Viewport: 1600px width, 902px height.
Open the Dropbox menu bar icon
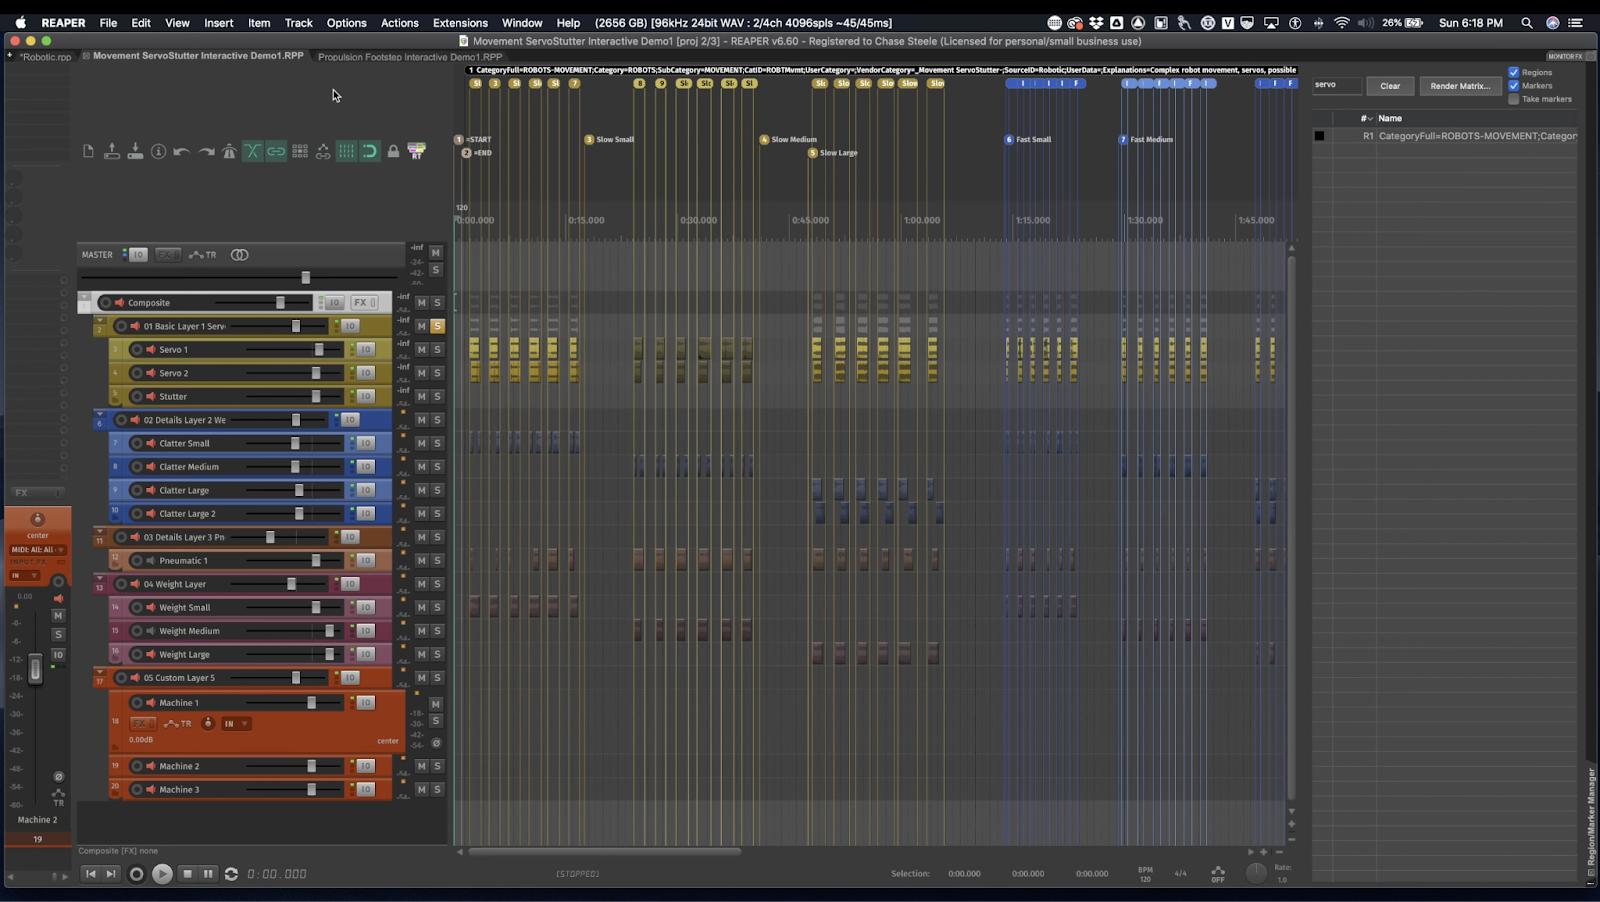pos(1096,22)
